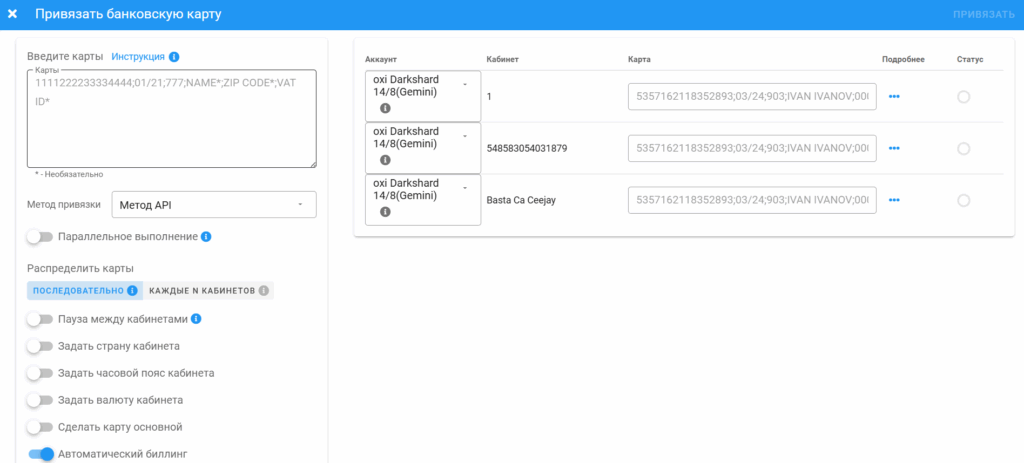Open details dots for 548583054031879 row
Image resolution: width=1024 pixels, height=463 pixels.
pyautogui.click(x=894, y=148)
